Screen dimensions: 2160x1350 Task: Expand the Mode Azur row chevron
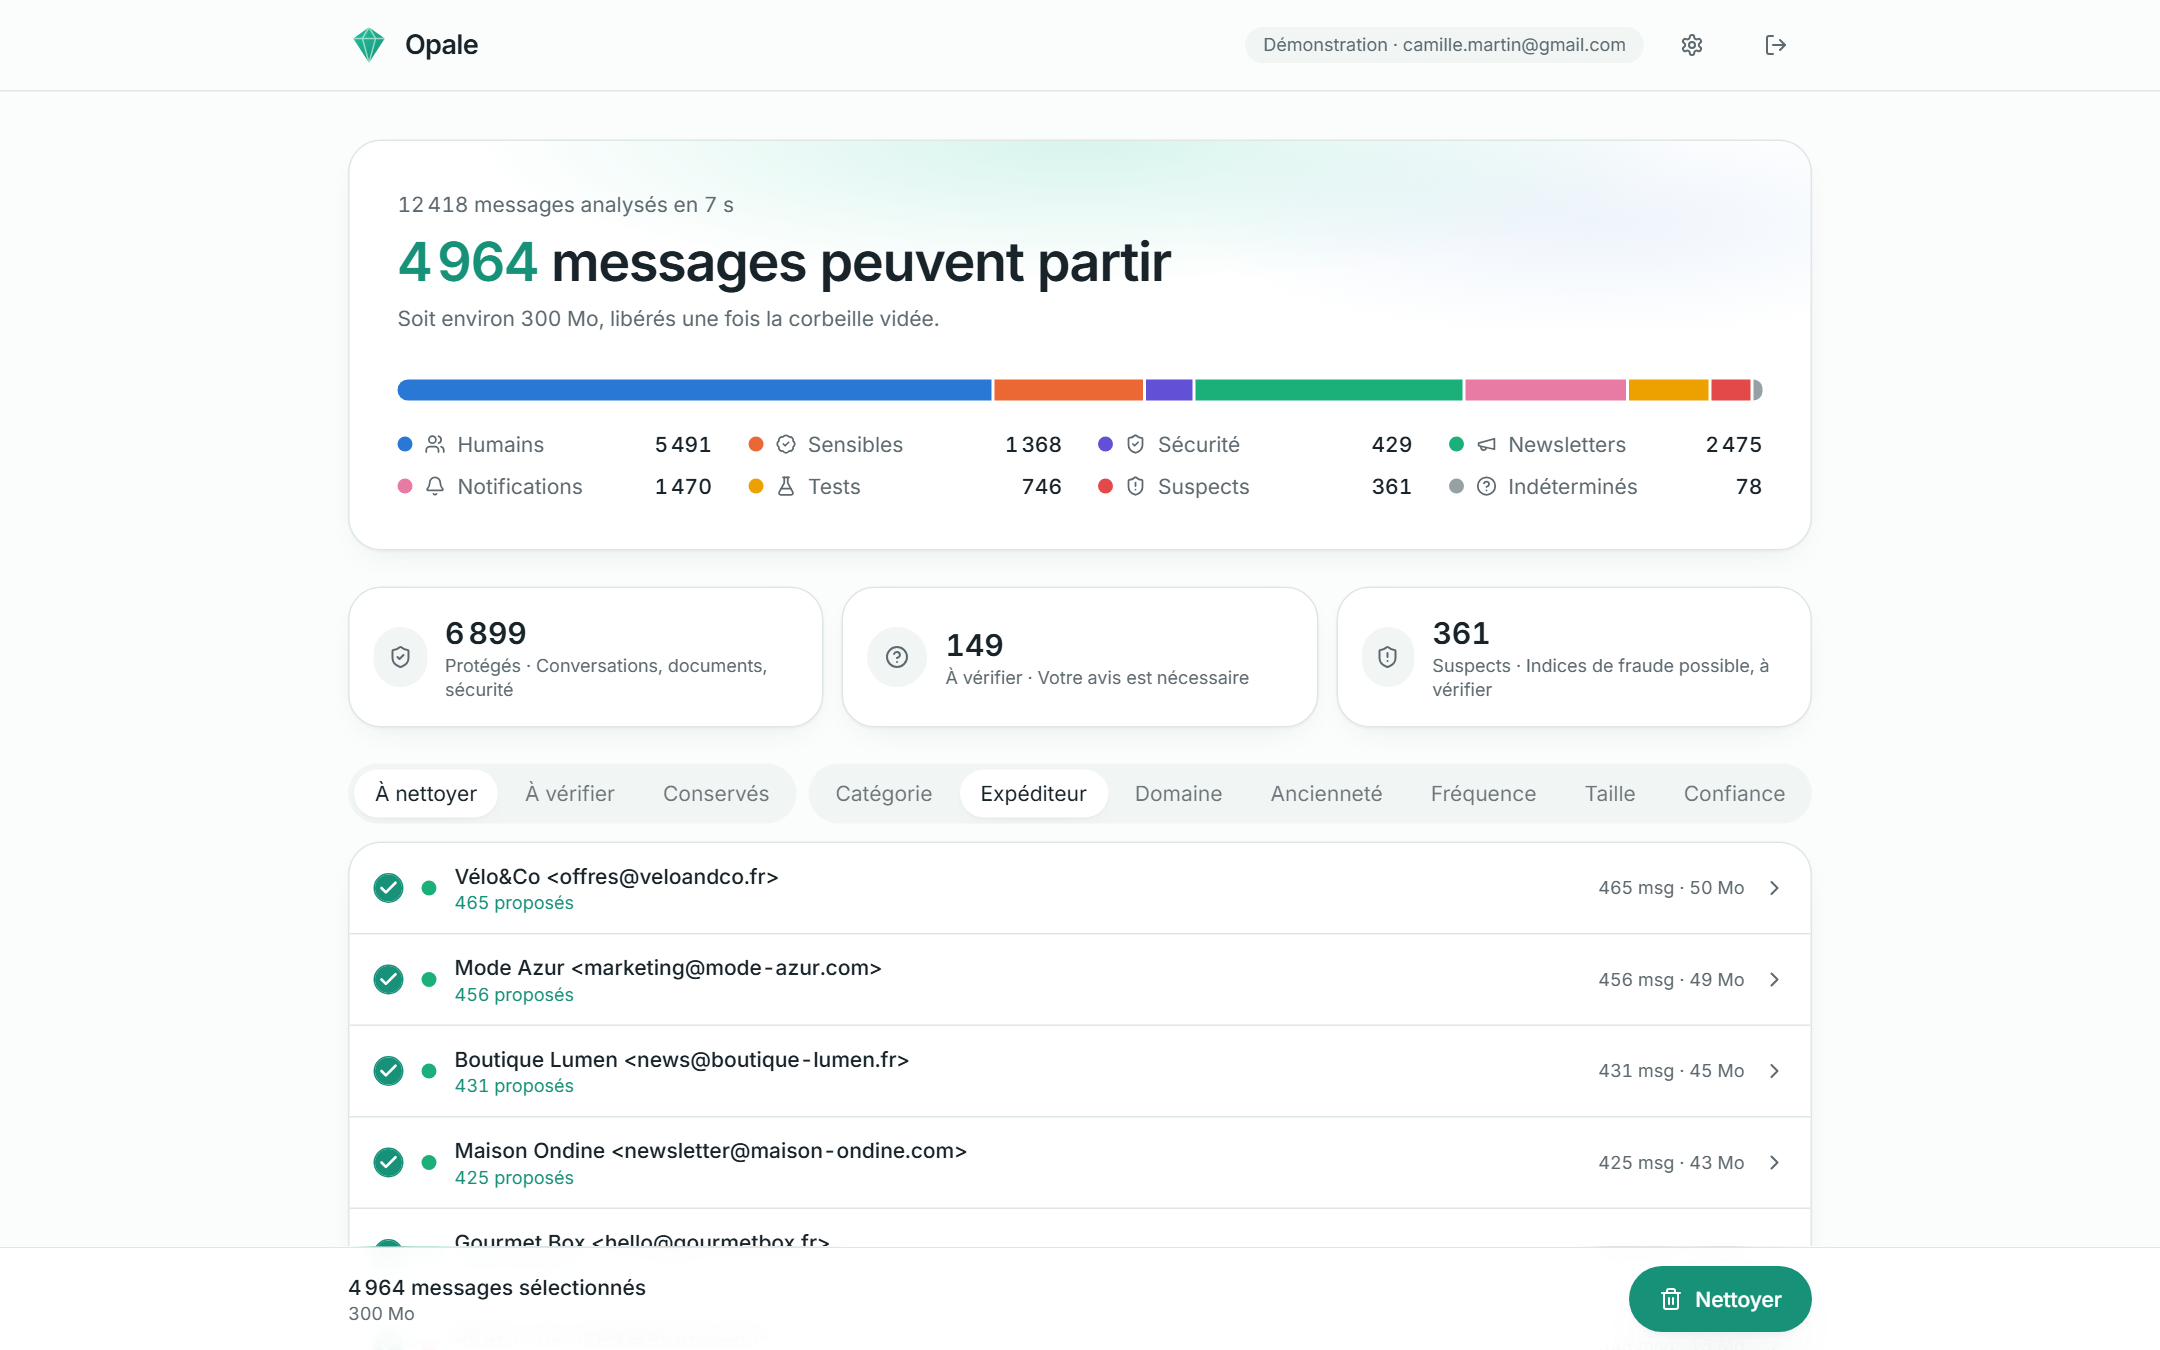coord(1775,979)
